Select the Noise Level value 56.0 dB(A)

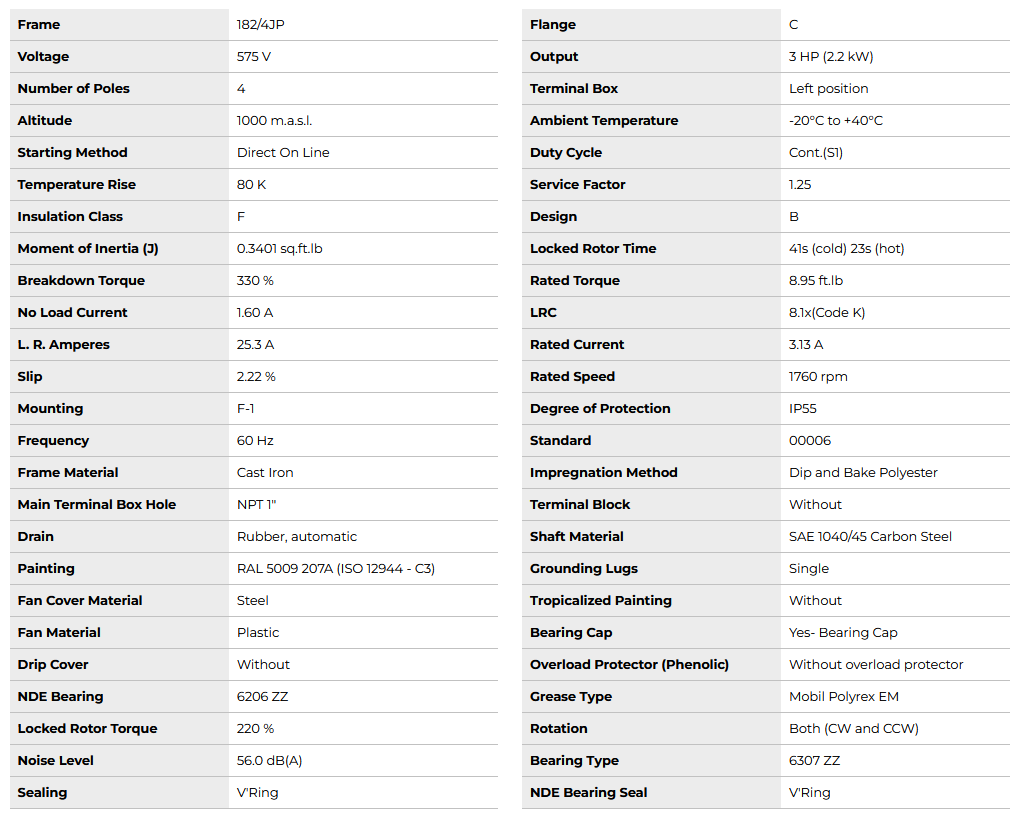(x=270, y=760)
